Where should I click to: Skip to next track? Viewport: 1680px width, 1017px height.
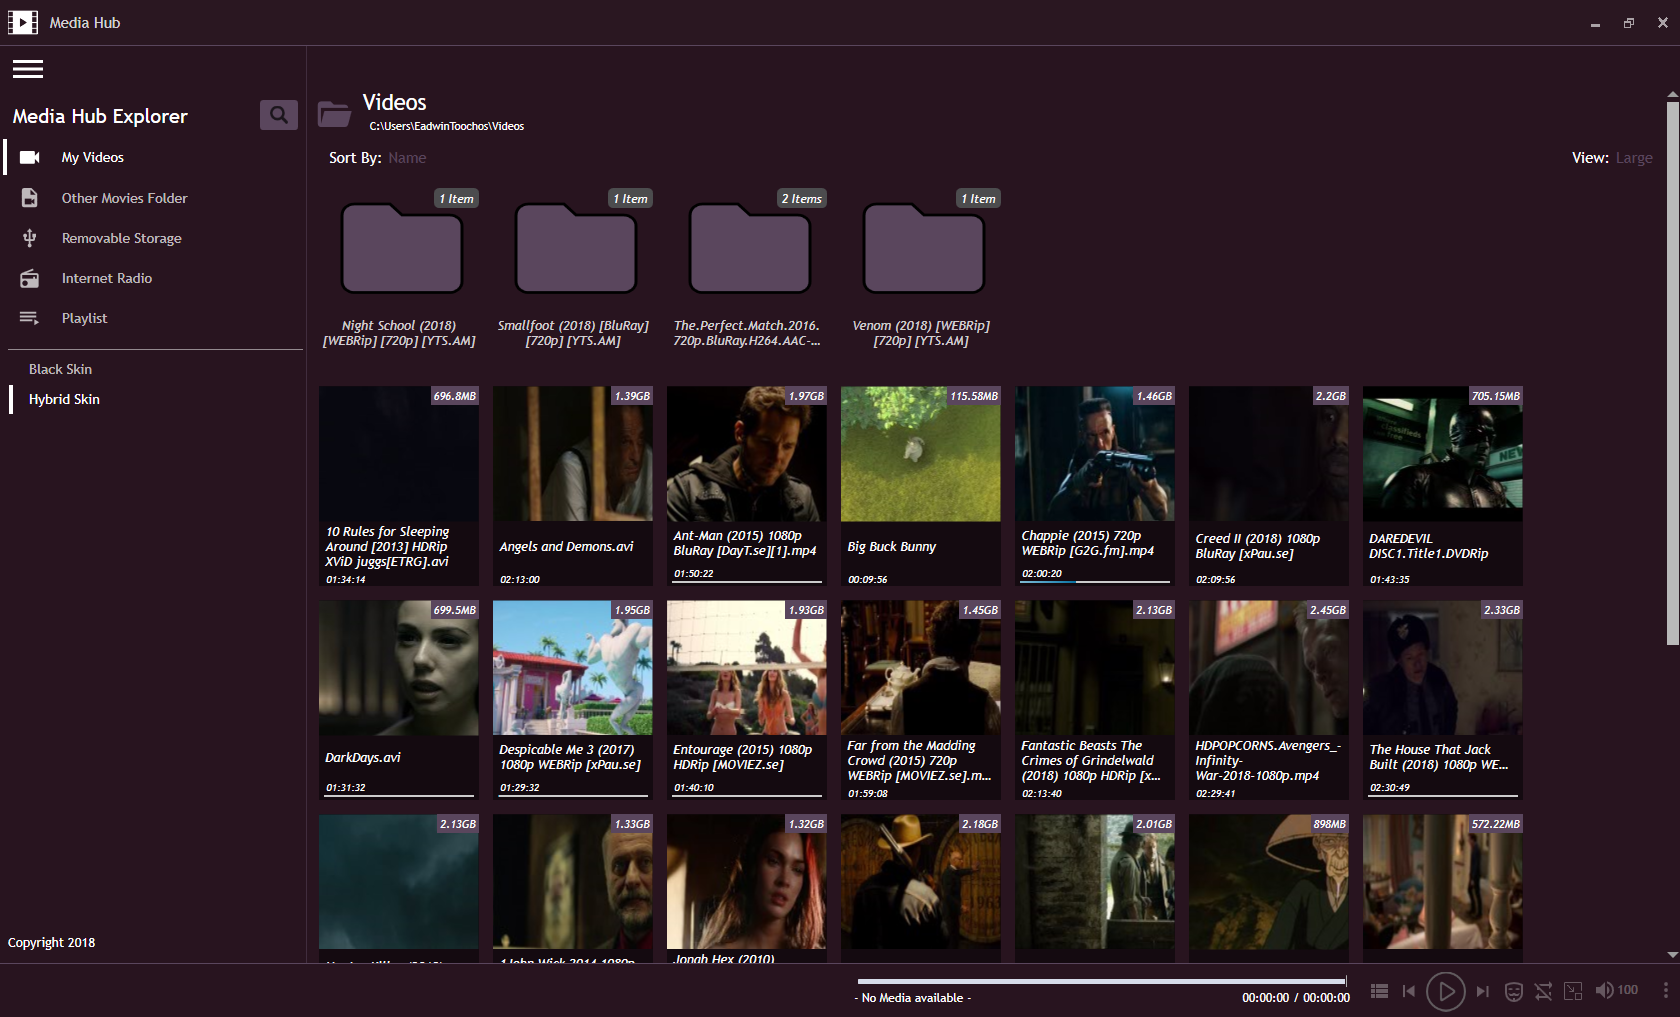[x=1483, y=991]
